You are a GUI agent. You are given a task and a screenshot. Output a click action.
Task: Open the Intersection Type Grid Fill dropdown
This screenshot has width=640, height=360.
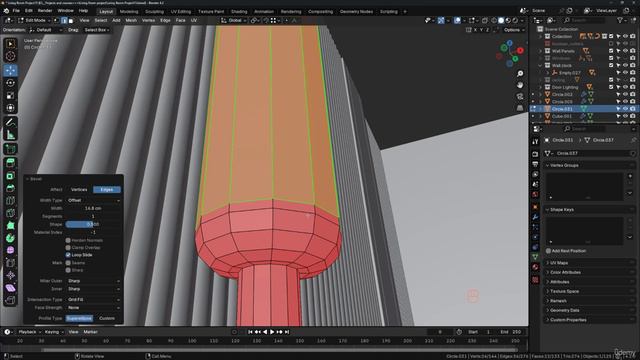(93, 300)
